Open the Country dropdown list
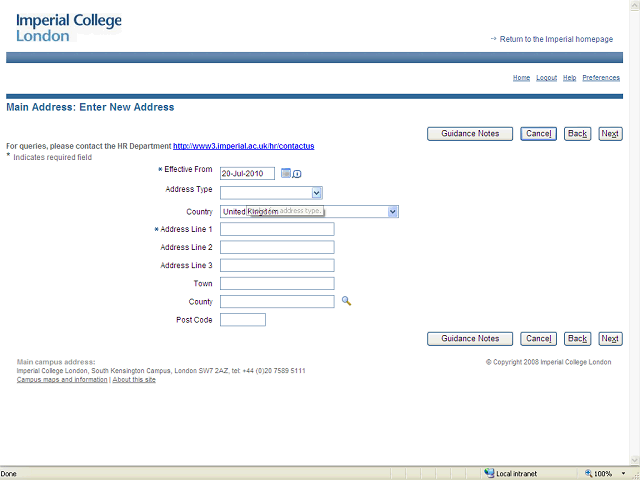The width and height of the screenshot is (640, 480). coord(393,212)
